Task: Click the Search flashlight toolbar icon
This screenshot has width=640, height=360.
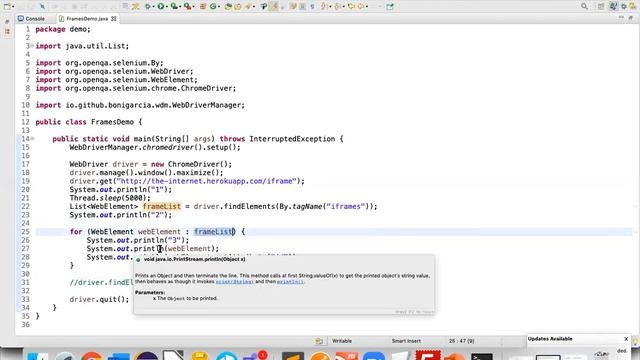Action: [x=248, y=7]
